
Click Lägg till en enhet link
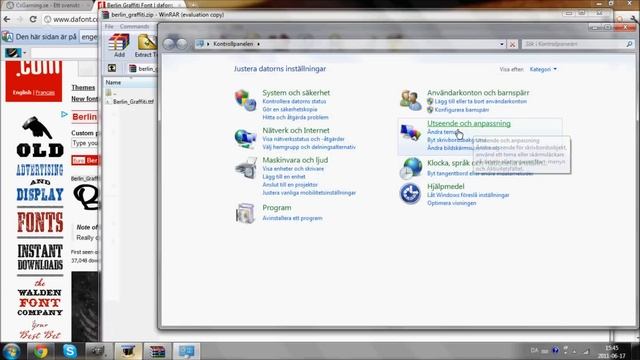(x=284, y=177)
